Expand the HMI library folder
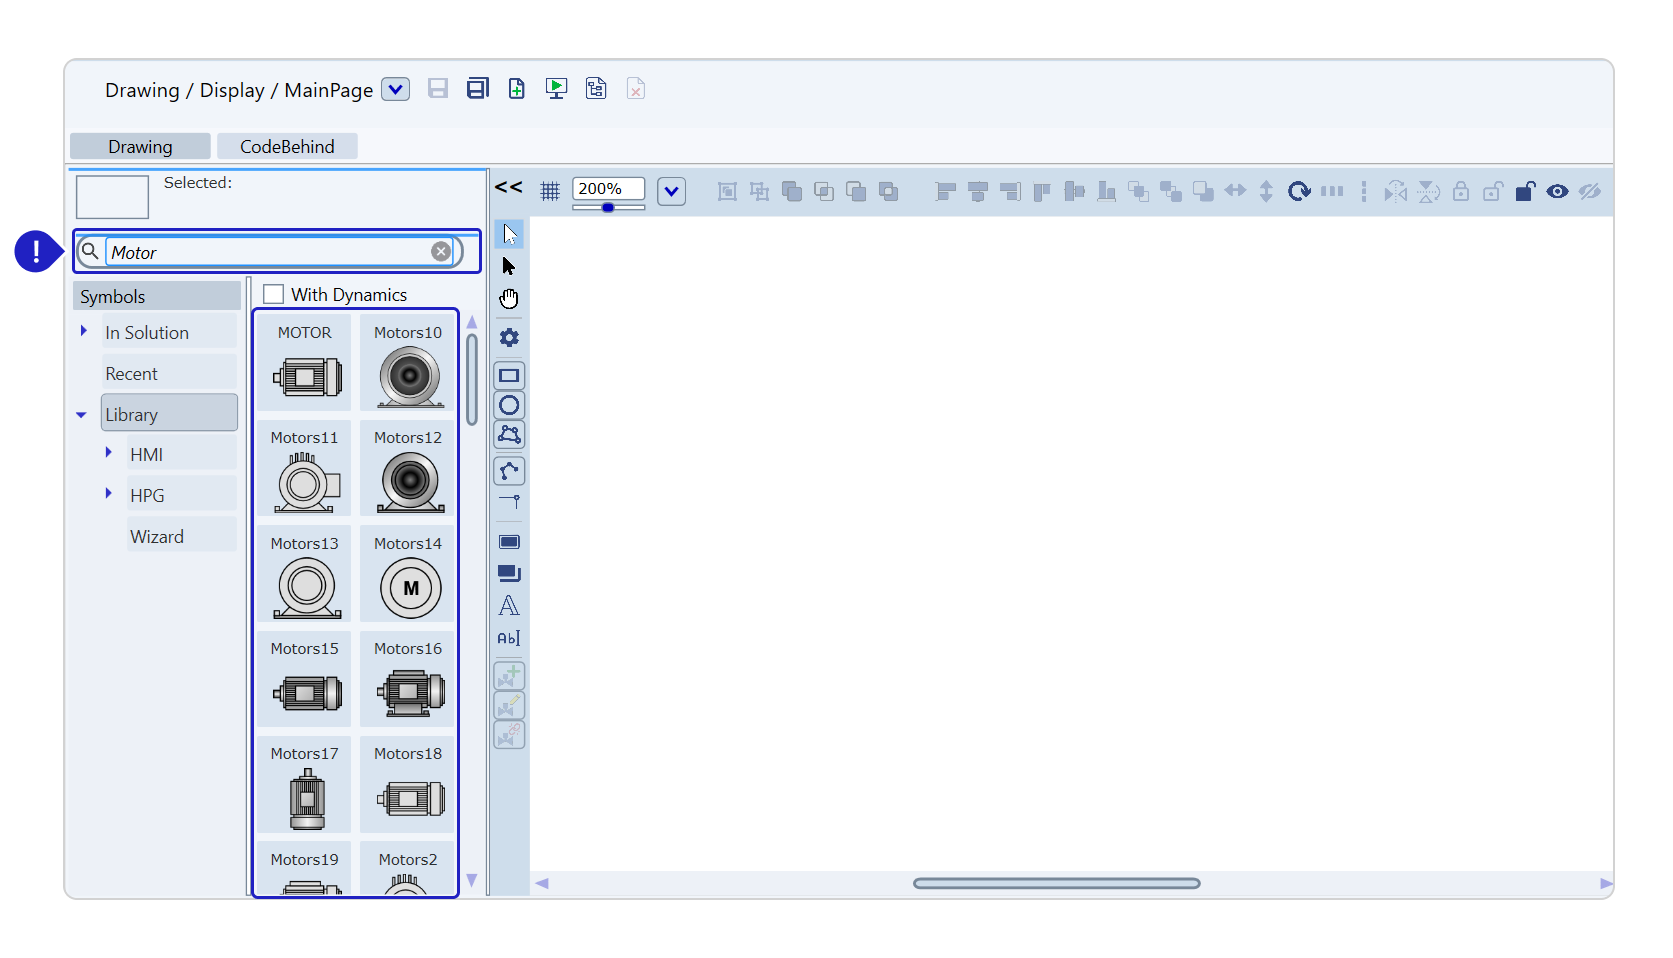The width and height of the screenshot is (1673, 958). (x=109, y=453)
